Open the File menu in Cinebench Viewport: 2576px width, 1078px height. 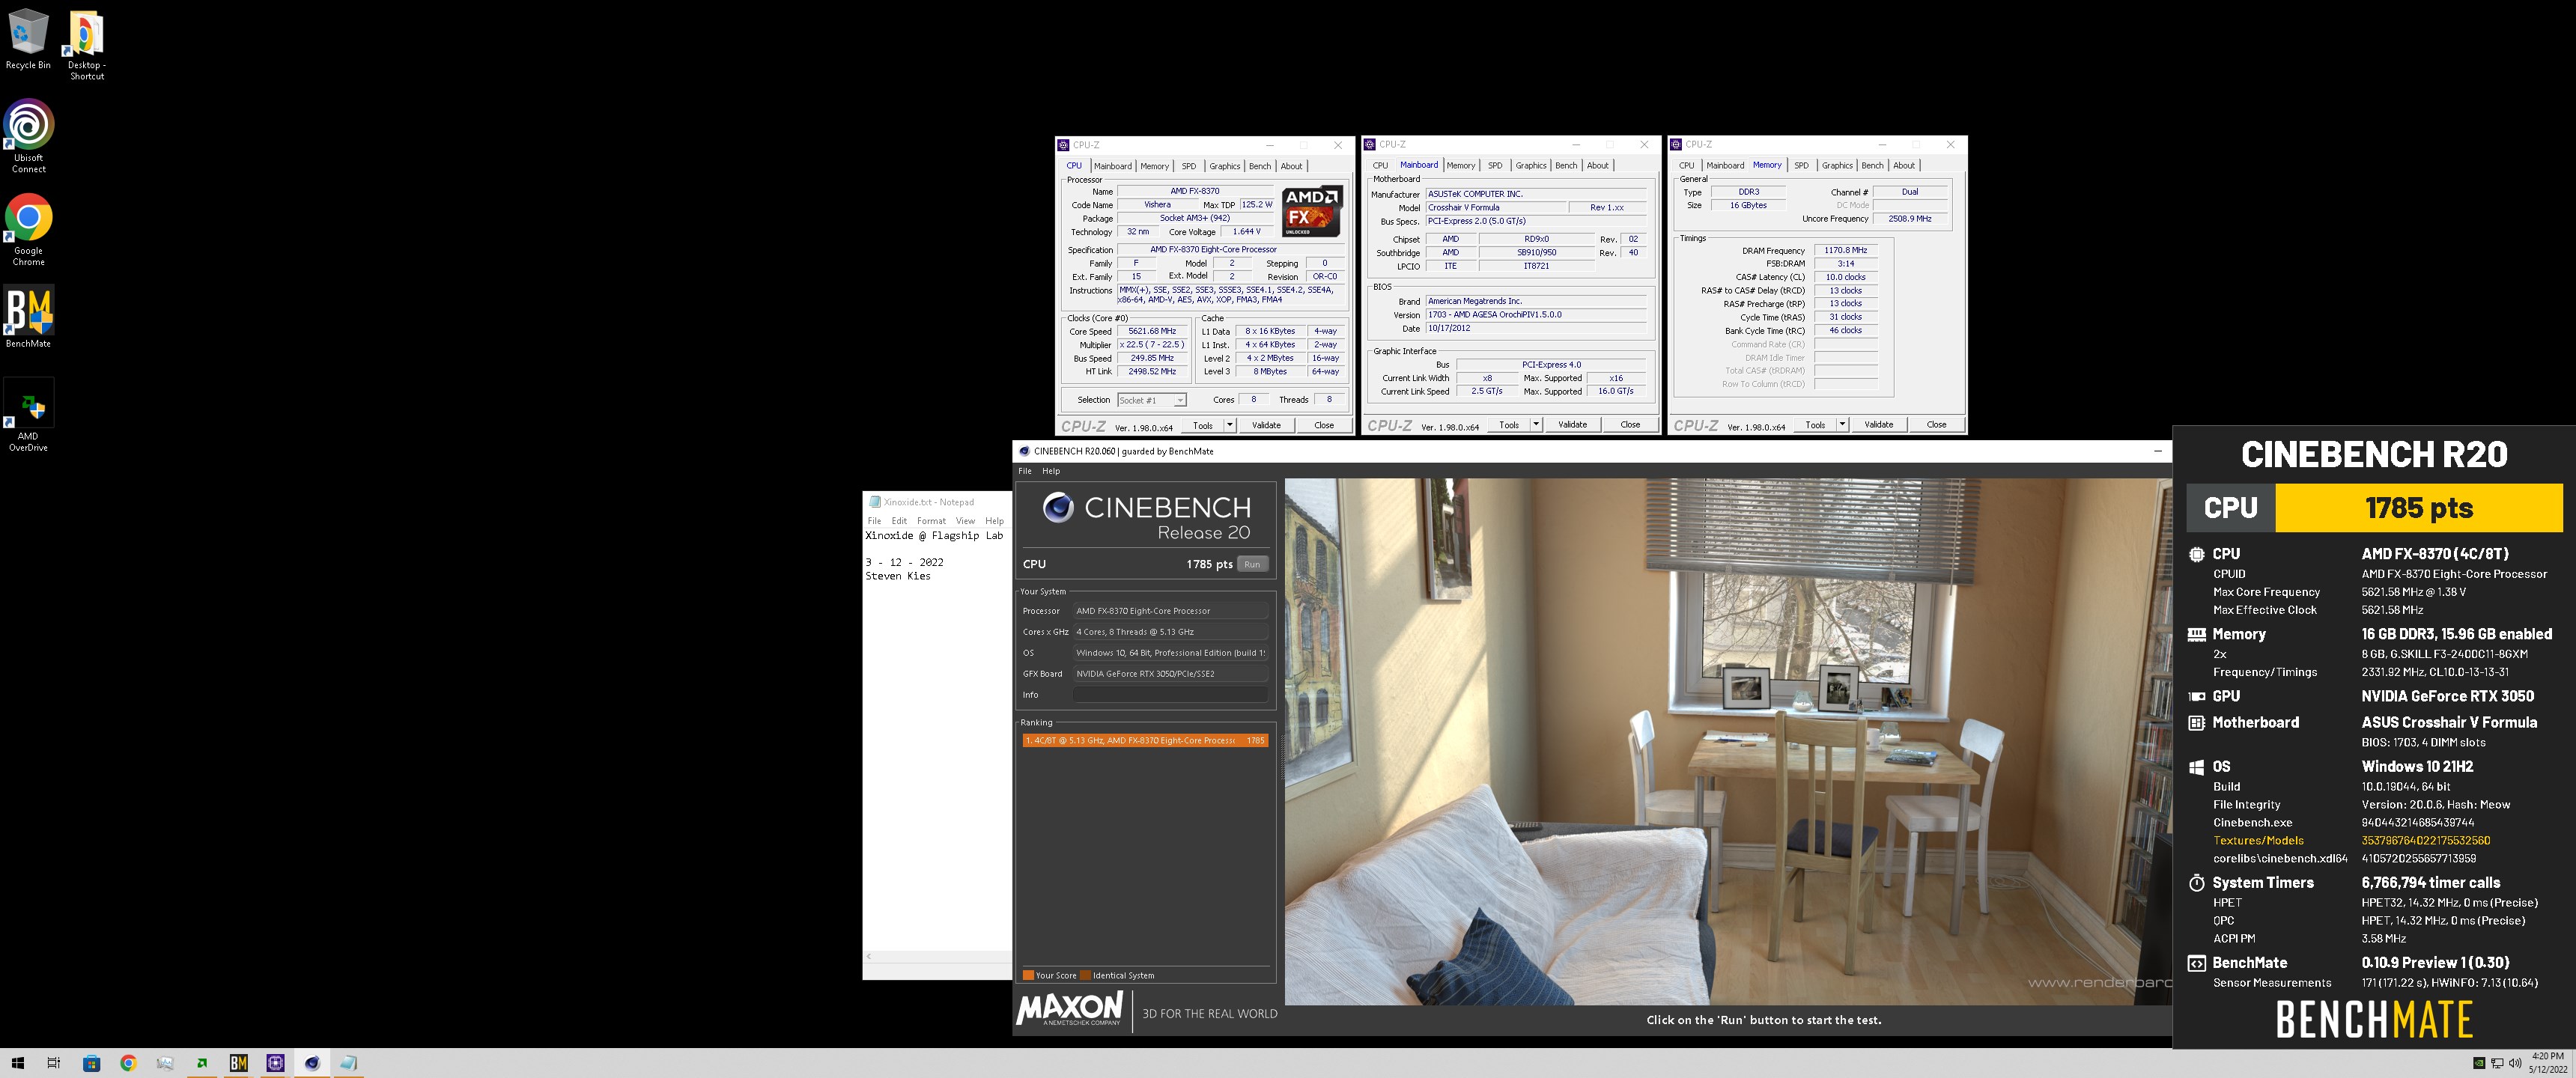pos(1025,471)
